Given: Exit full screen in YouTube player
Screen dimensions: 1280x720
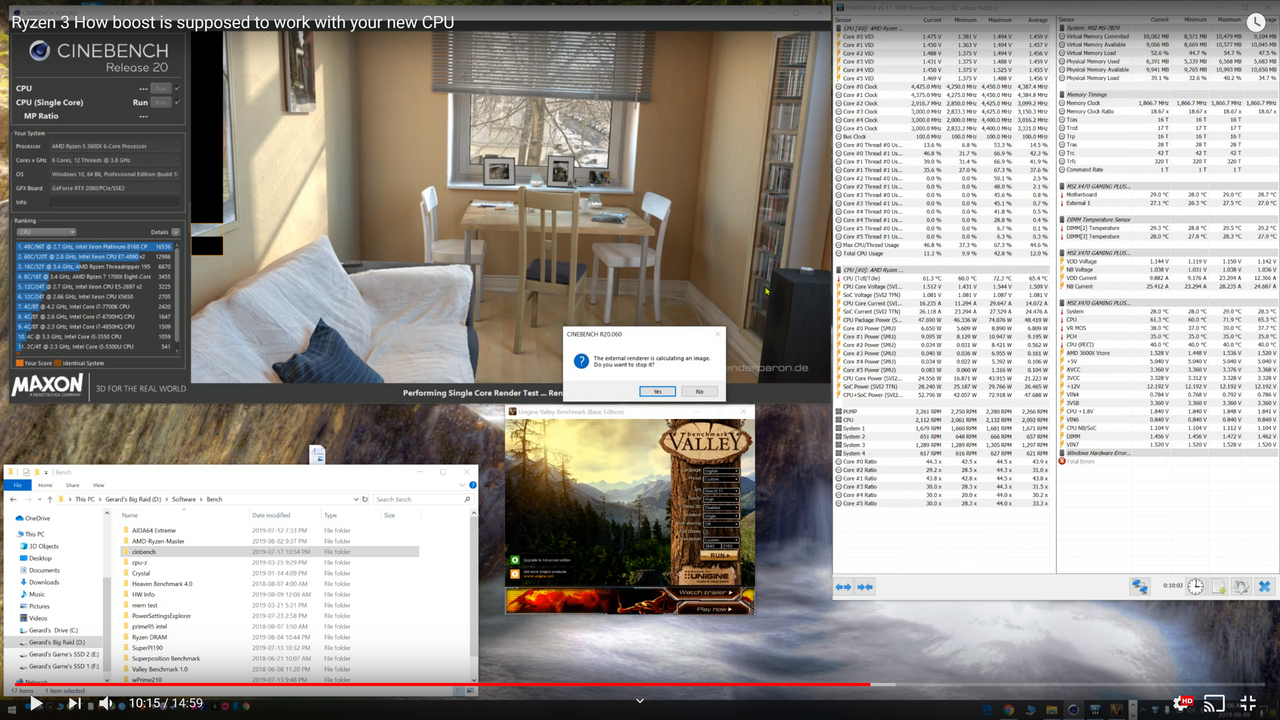Looking at the screenshot, I should 1247,703.
